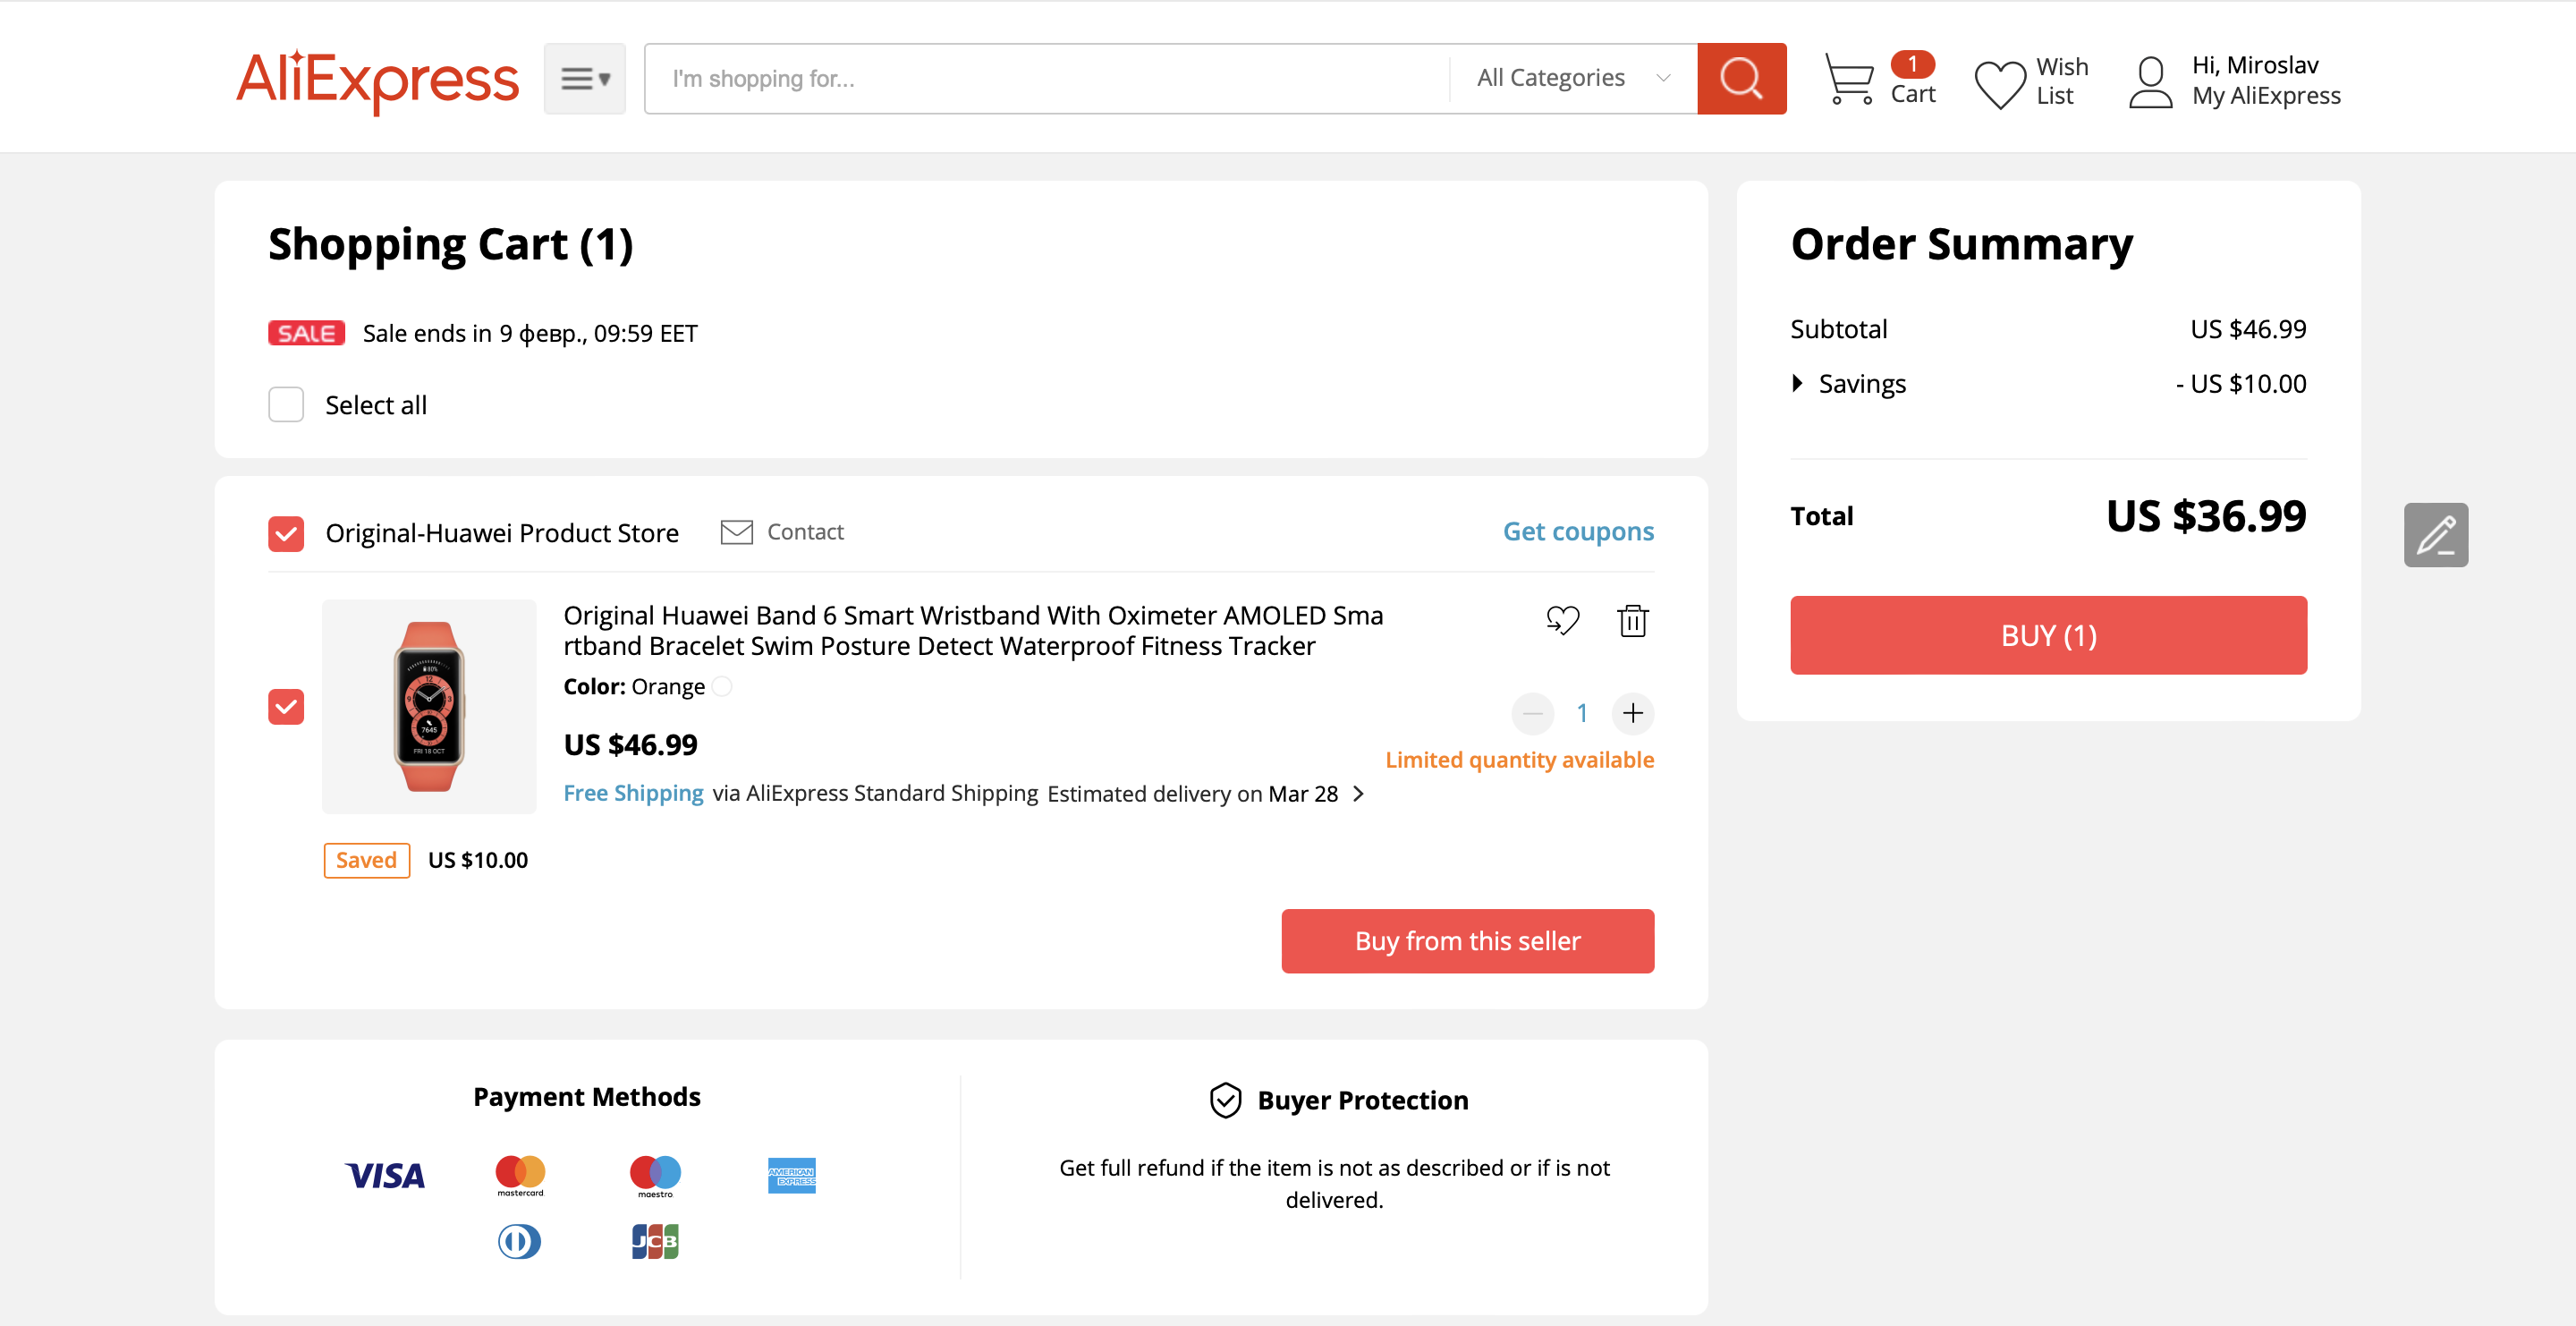Image resolution: width=2576 pixels, height=1326 pixels.
Task: Expand shipping options chevron after Mar 28
Action: (1358, 793)
